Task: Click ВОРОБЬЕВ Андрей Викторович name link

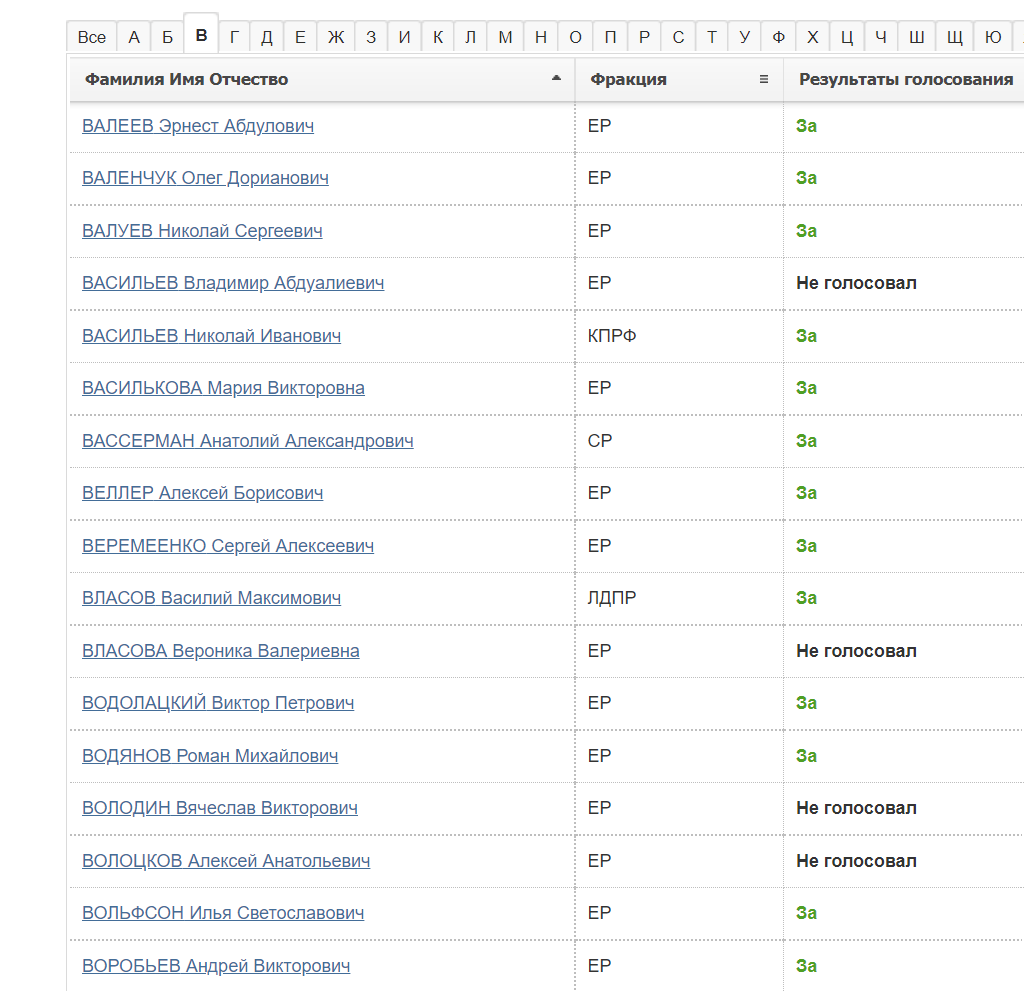Action: (x=216, y=966)
